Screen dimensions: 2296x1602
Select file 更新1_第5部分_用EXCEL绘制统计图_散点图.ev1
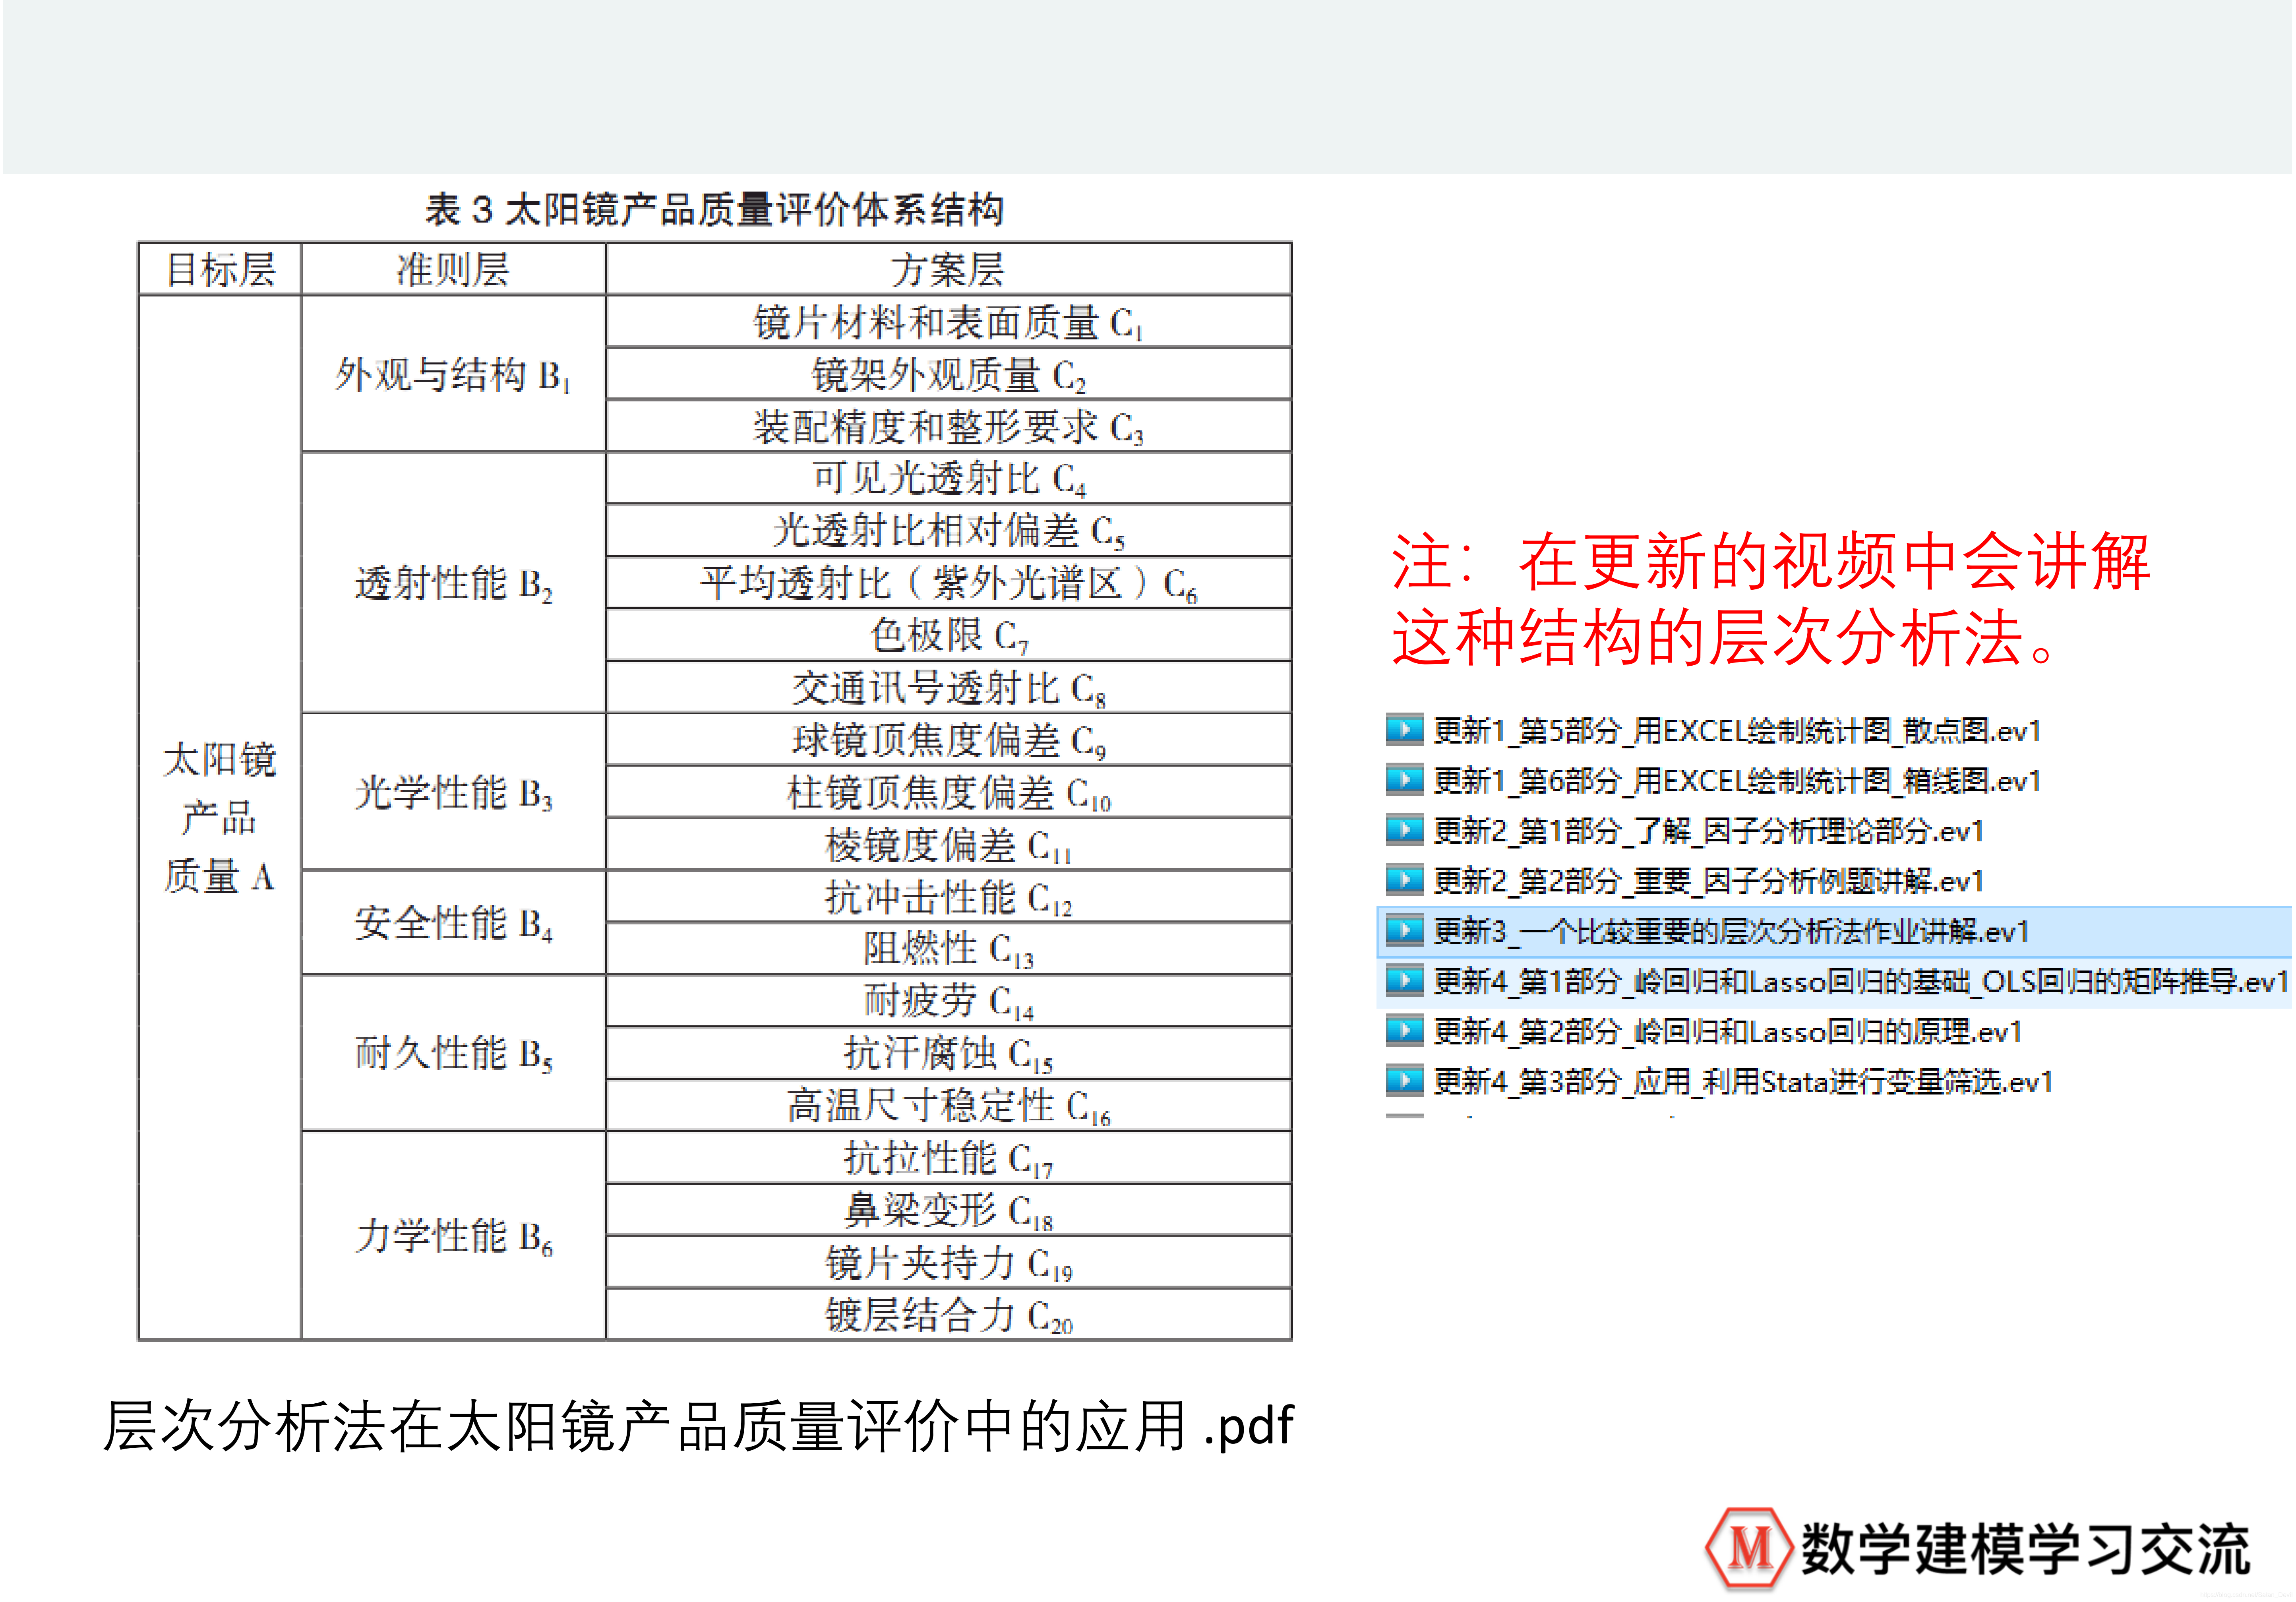tap(1736, 731)
